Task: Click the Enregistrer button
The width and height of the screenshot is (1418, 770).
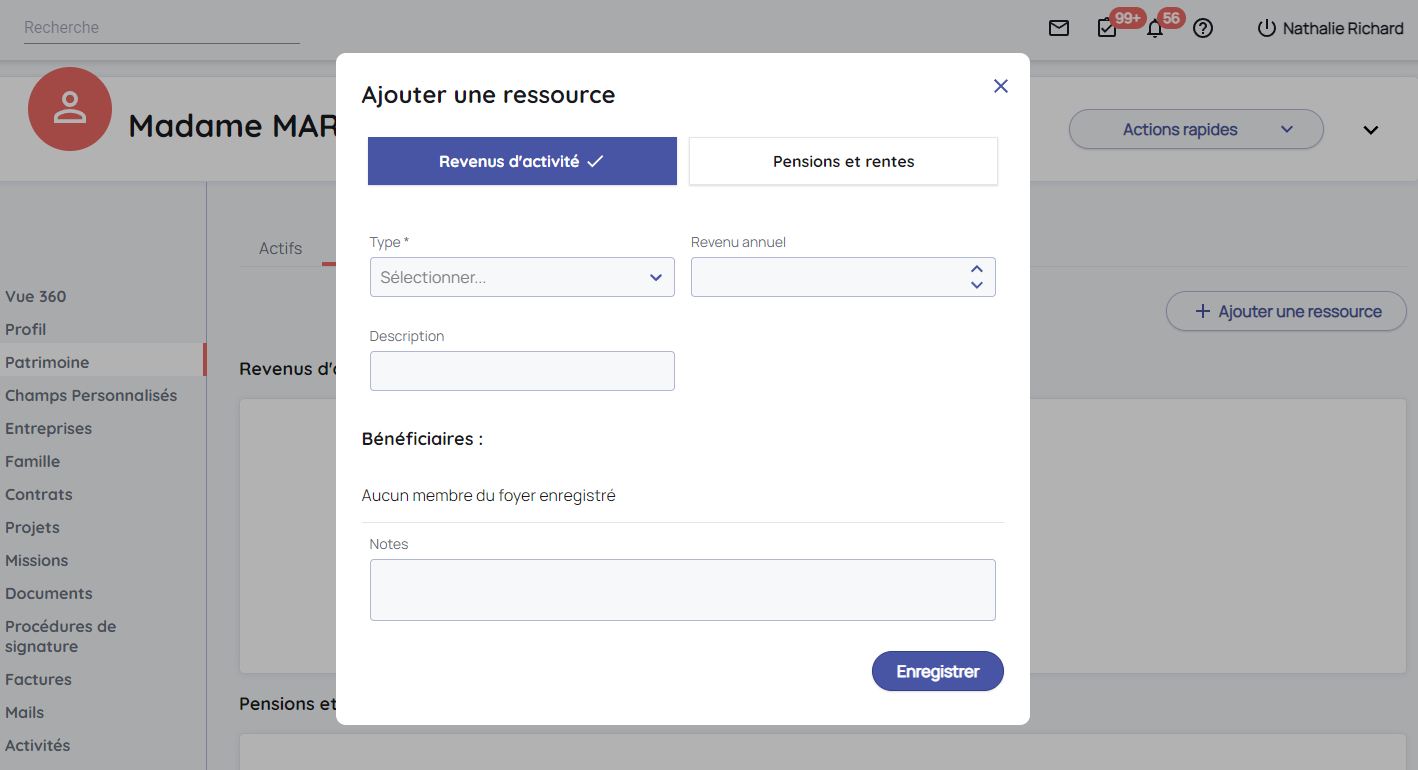Action: coord(937,671)
